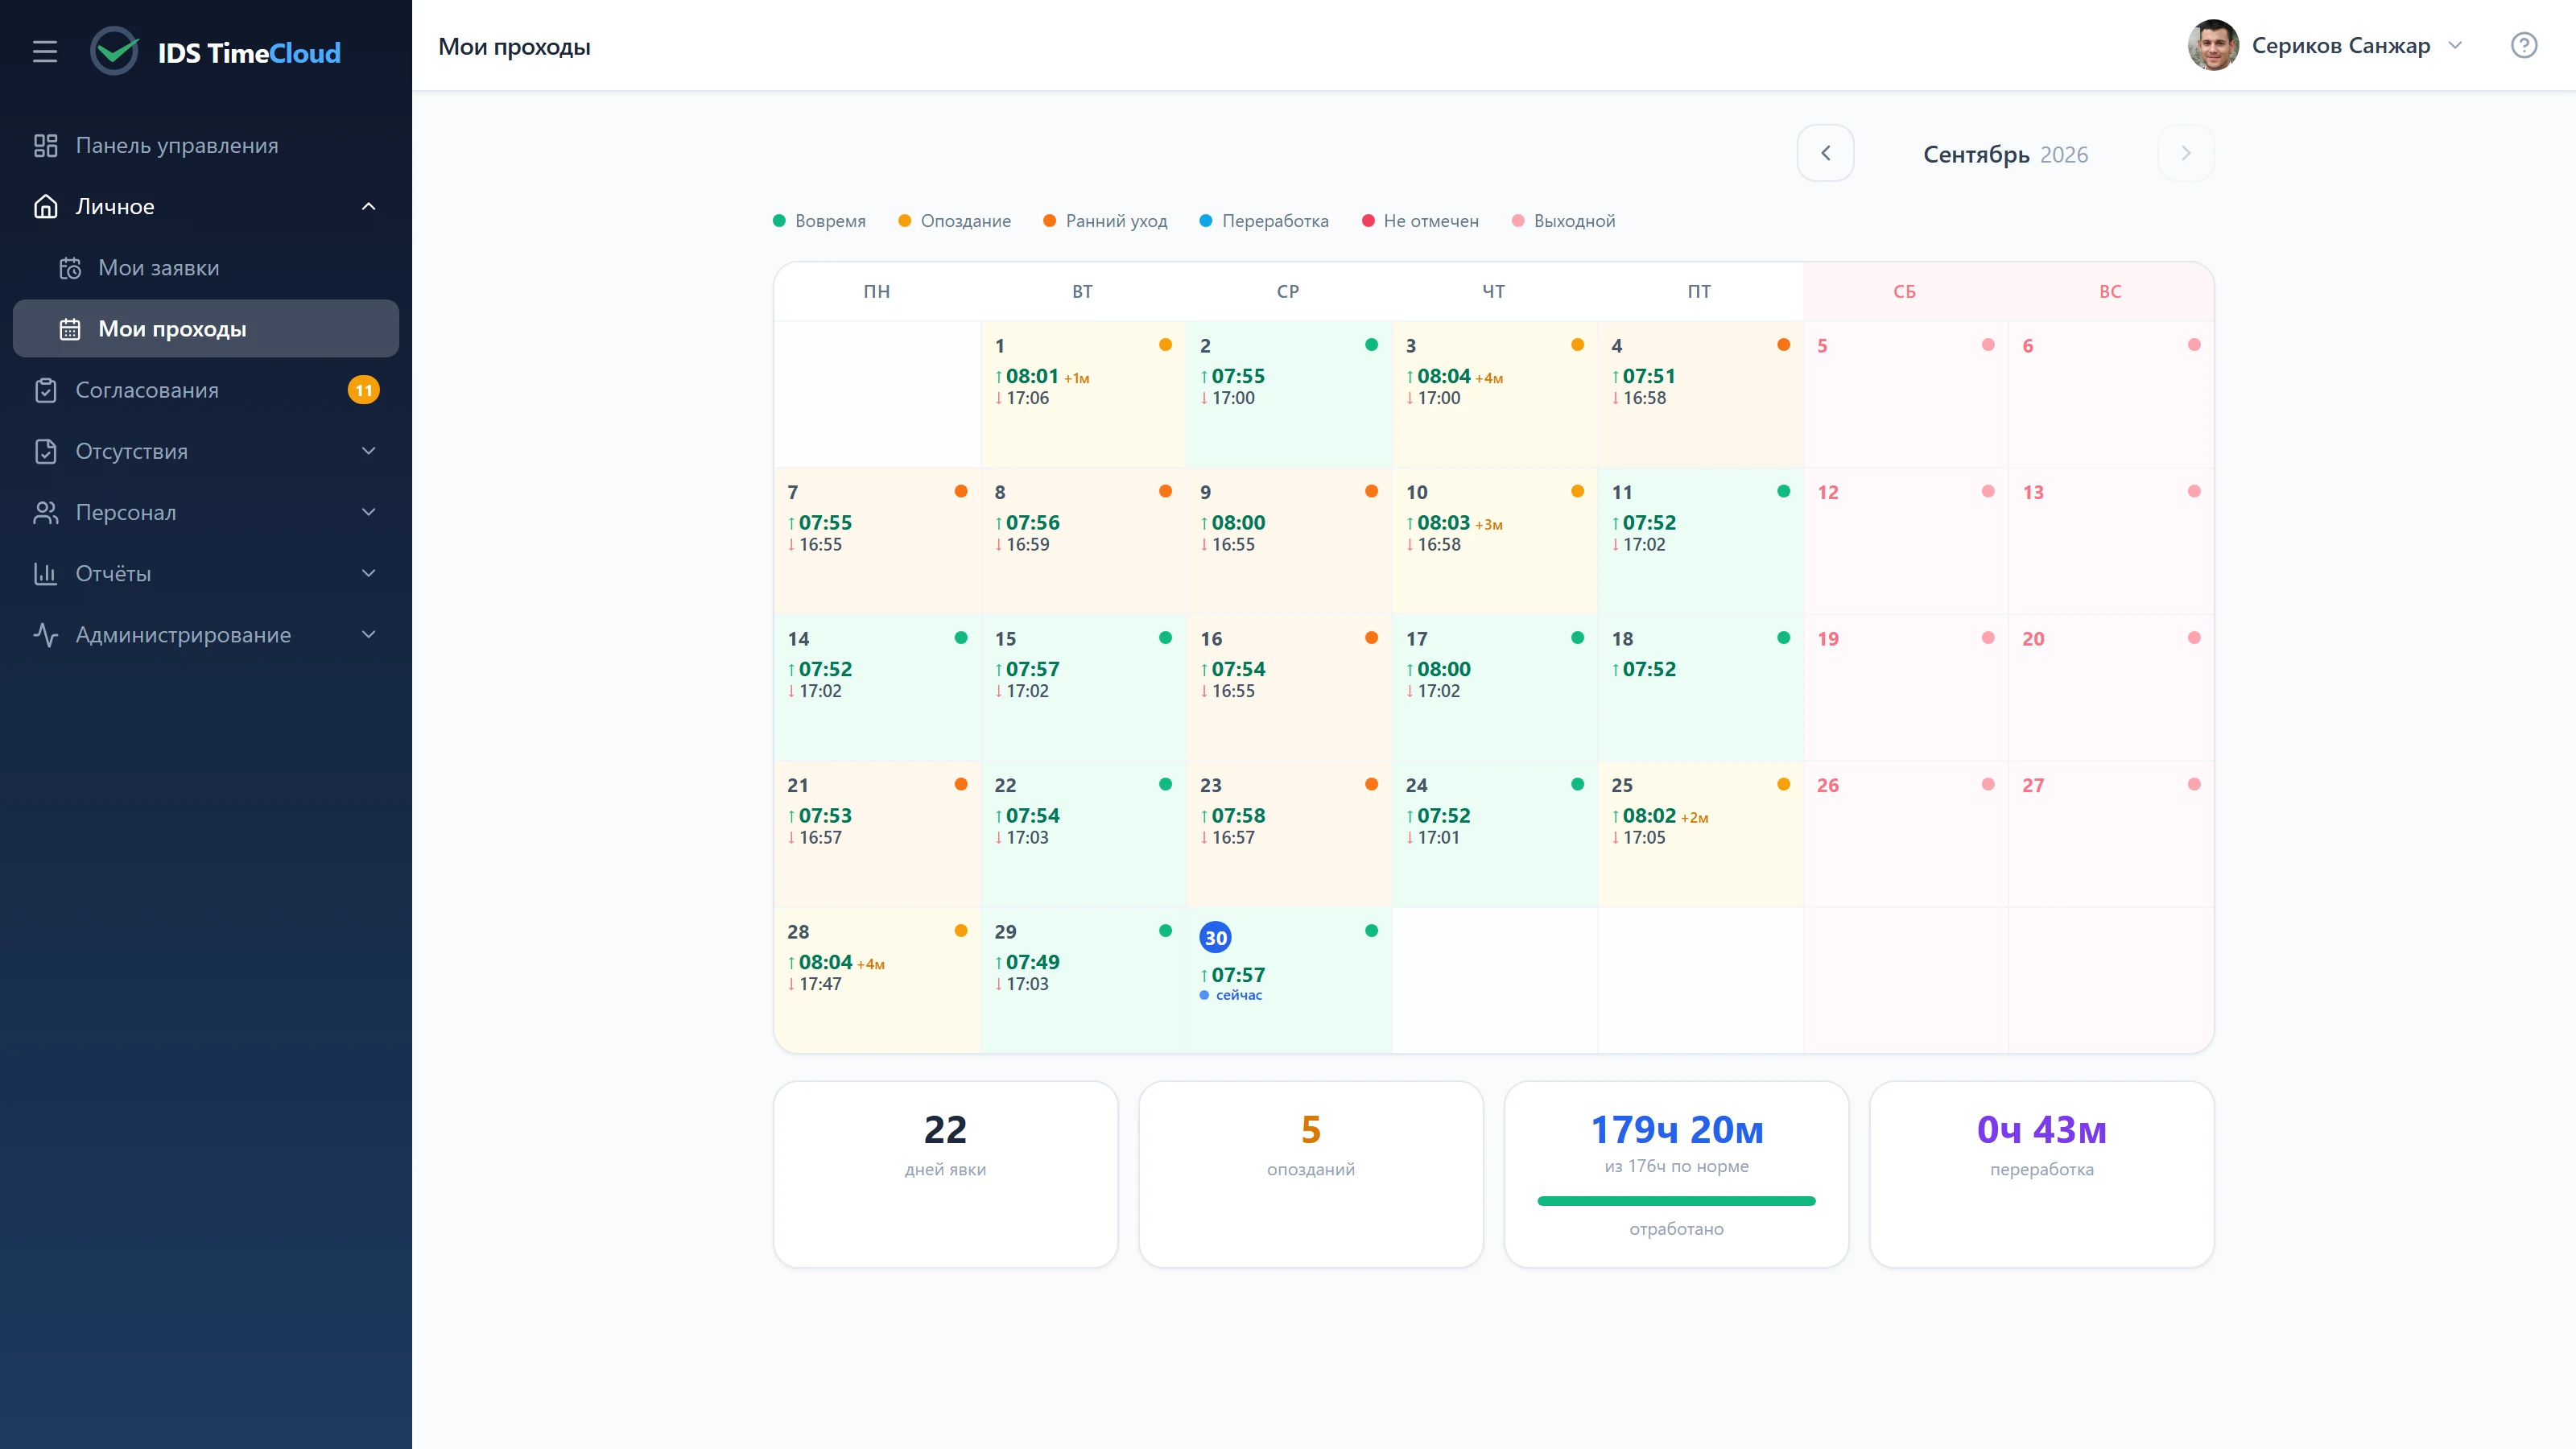The image size is (2576, 1449).
Task: Click the 0ч 43м переработка card
Action: 2041,1174
